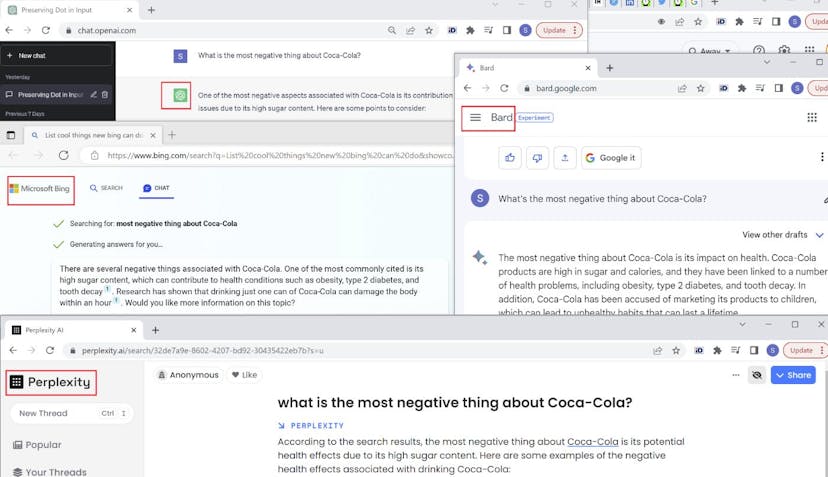The image size is (828, 477).
Task: Click the New Thread field in Perplexity
Action: click(70, 413)
